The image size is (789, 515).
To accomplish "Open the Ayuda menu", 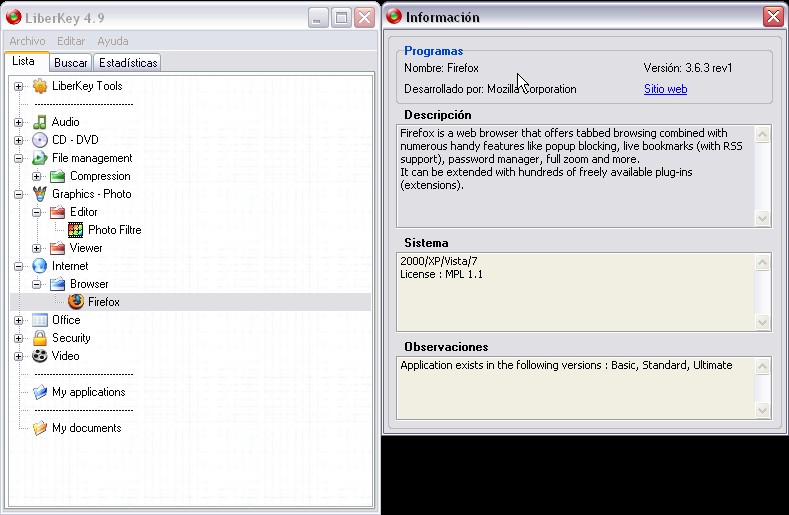I will (113, 41).
